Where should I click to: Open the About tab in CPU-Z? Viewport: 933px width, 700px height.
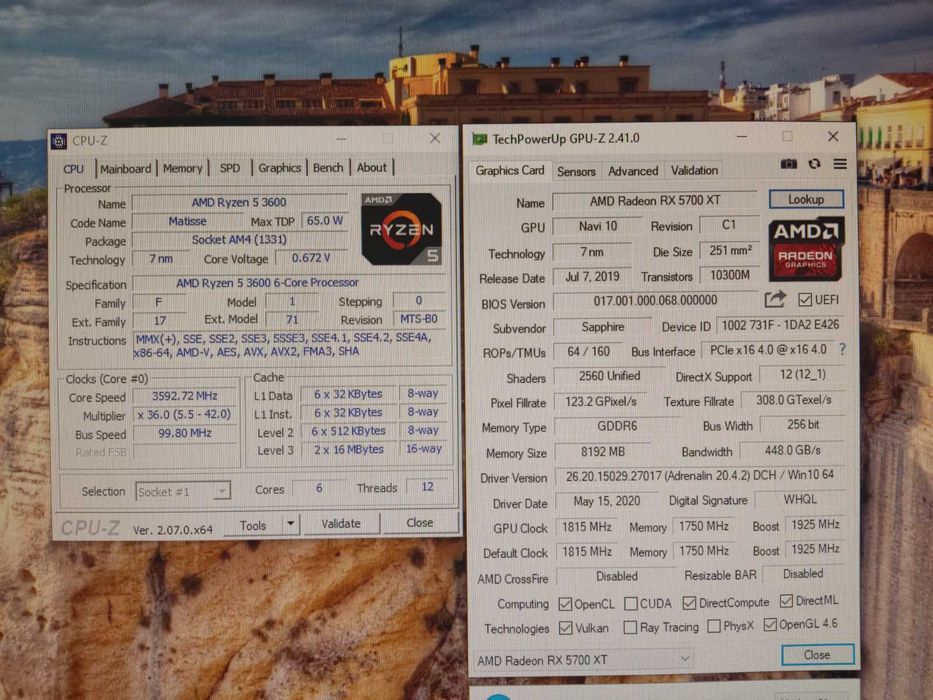tap(372, 167)
